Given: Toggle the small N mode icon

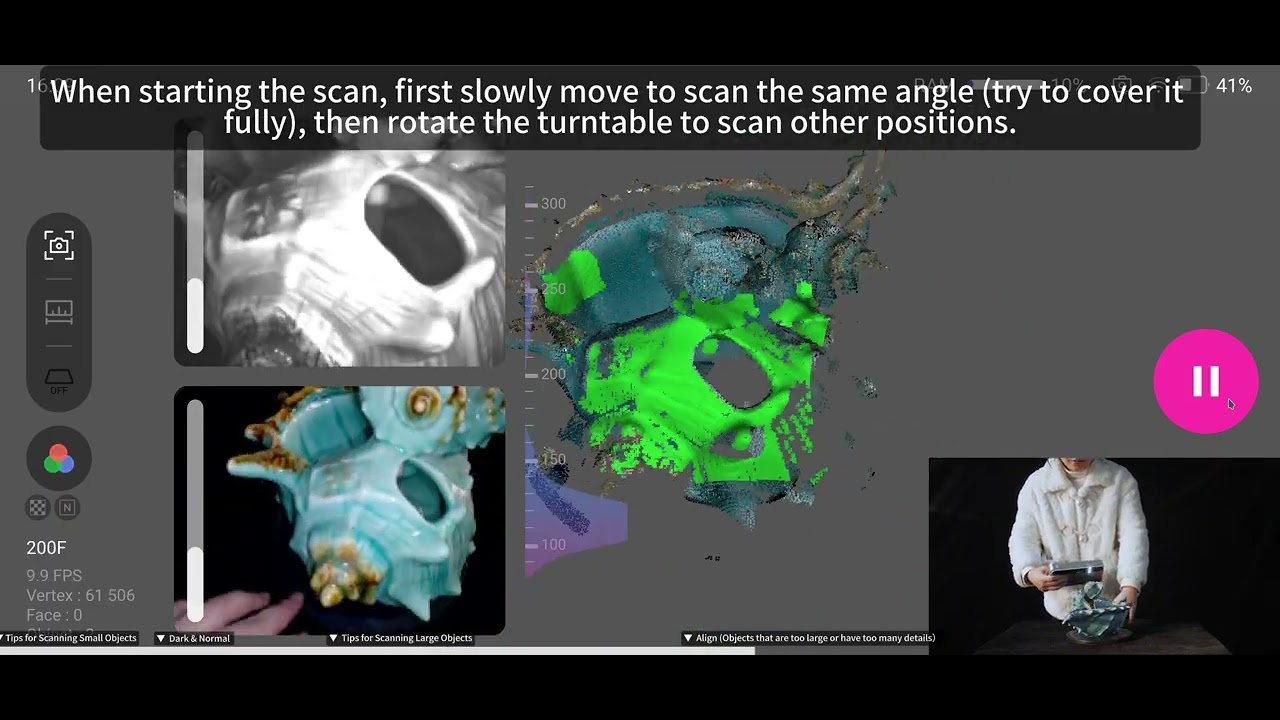Looking at the screenshot, I should click(67, 508).
